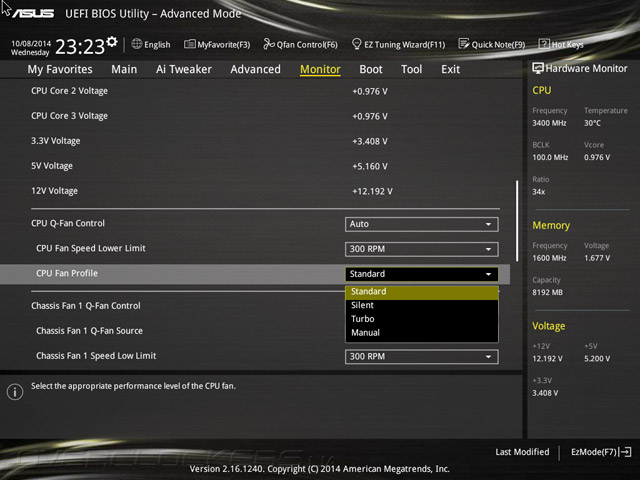Click the +12.192 V reading
Screen dimensions: 640x480
coord(372,191)
